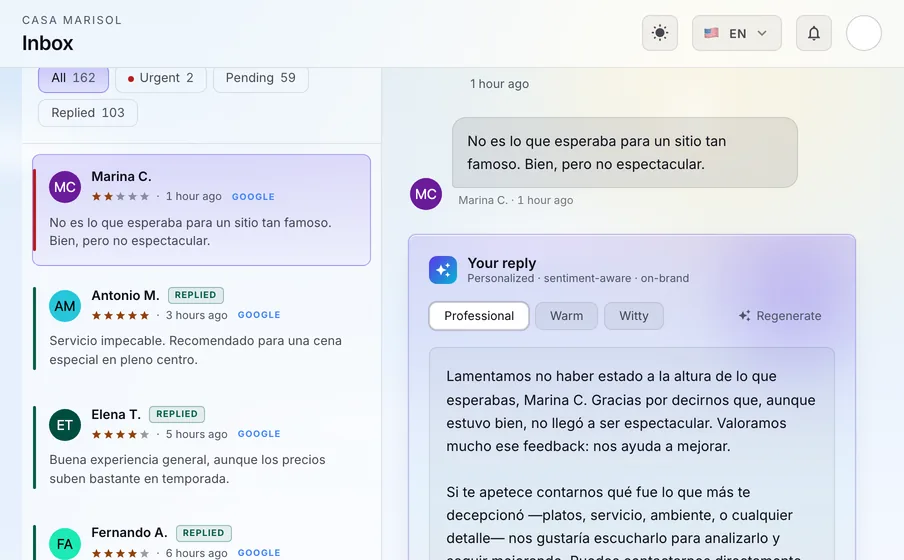Open the notifications bell
904x560 pixels.
pos(813,33)
